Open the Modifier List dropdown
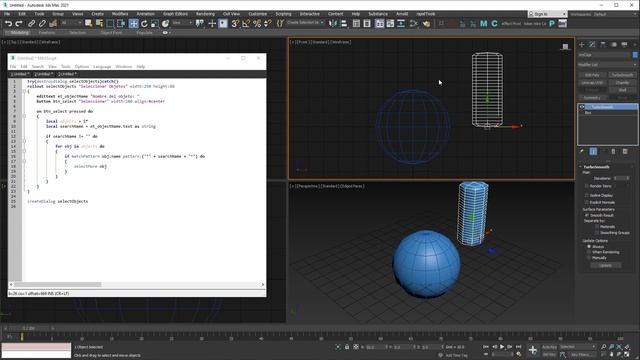Image resolution: width=640 pixels, height=360 pixels. pyautogui.click(x=607, y=65)
